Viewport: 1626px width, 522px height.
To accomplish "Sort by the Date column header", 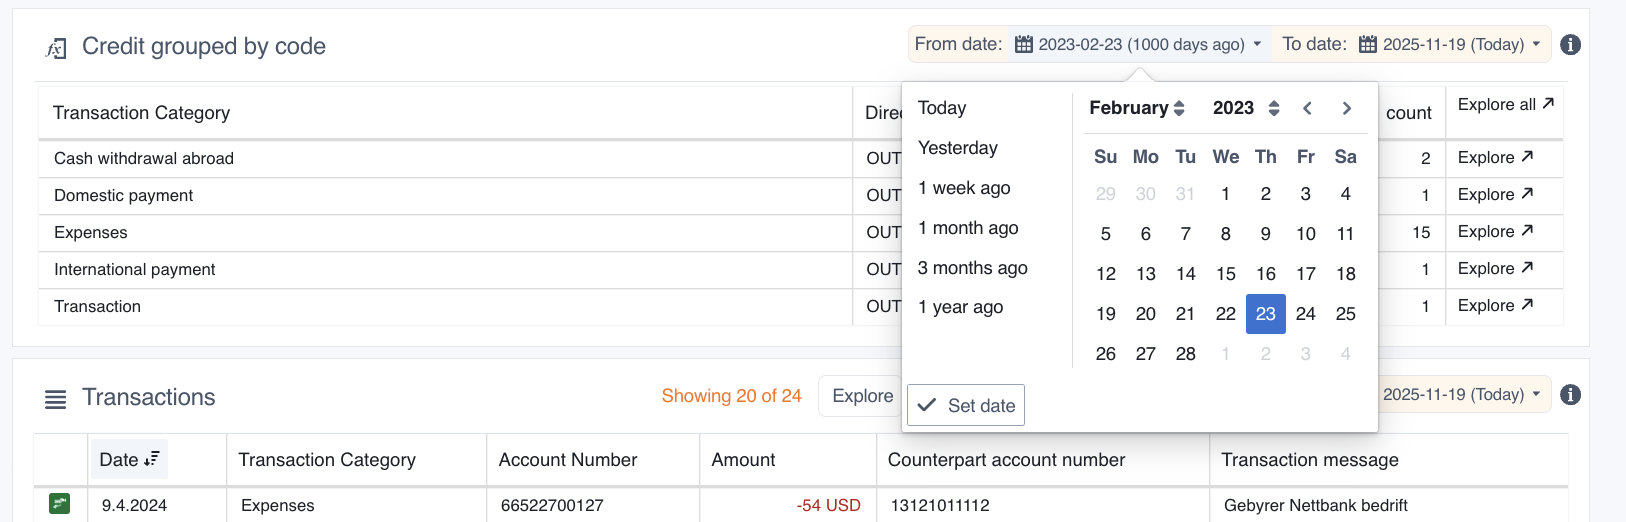I will (x=129, y=460).
